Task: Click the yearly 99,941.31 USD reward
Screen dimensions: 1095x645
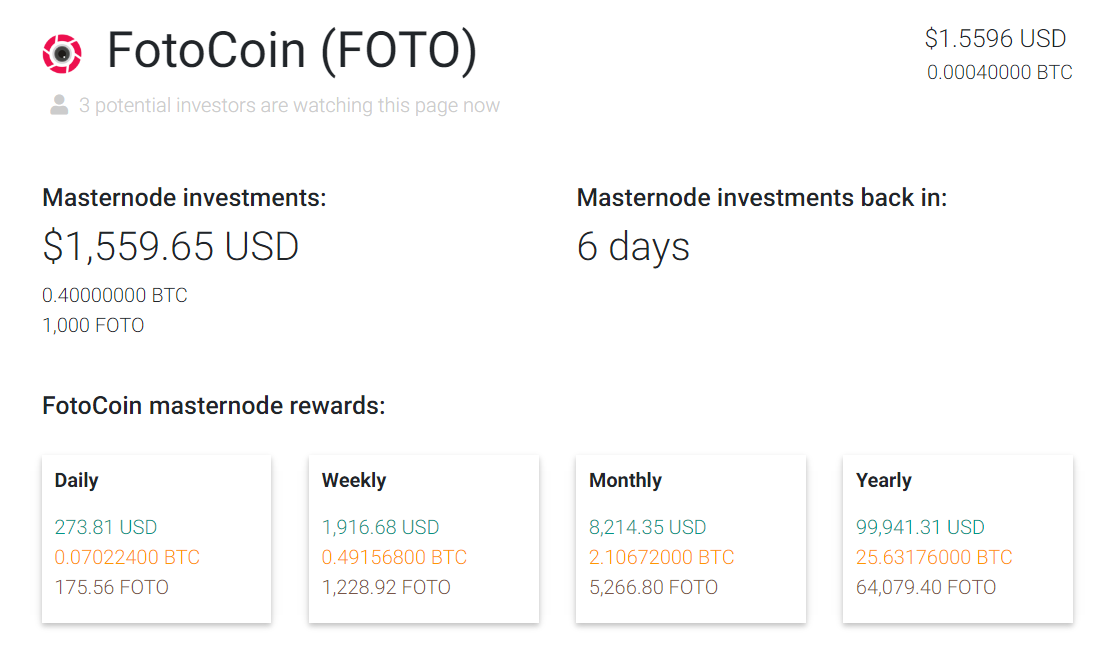Action: tap(920, 527)
